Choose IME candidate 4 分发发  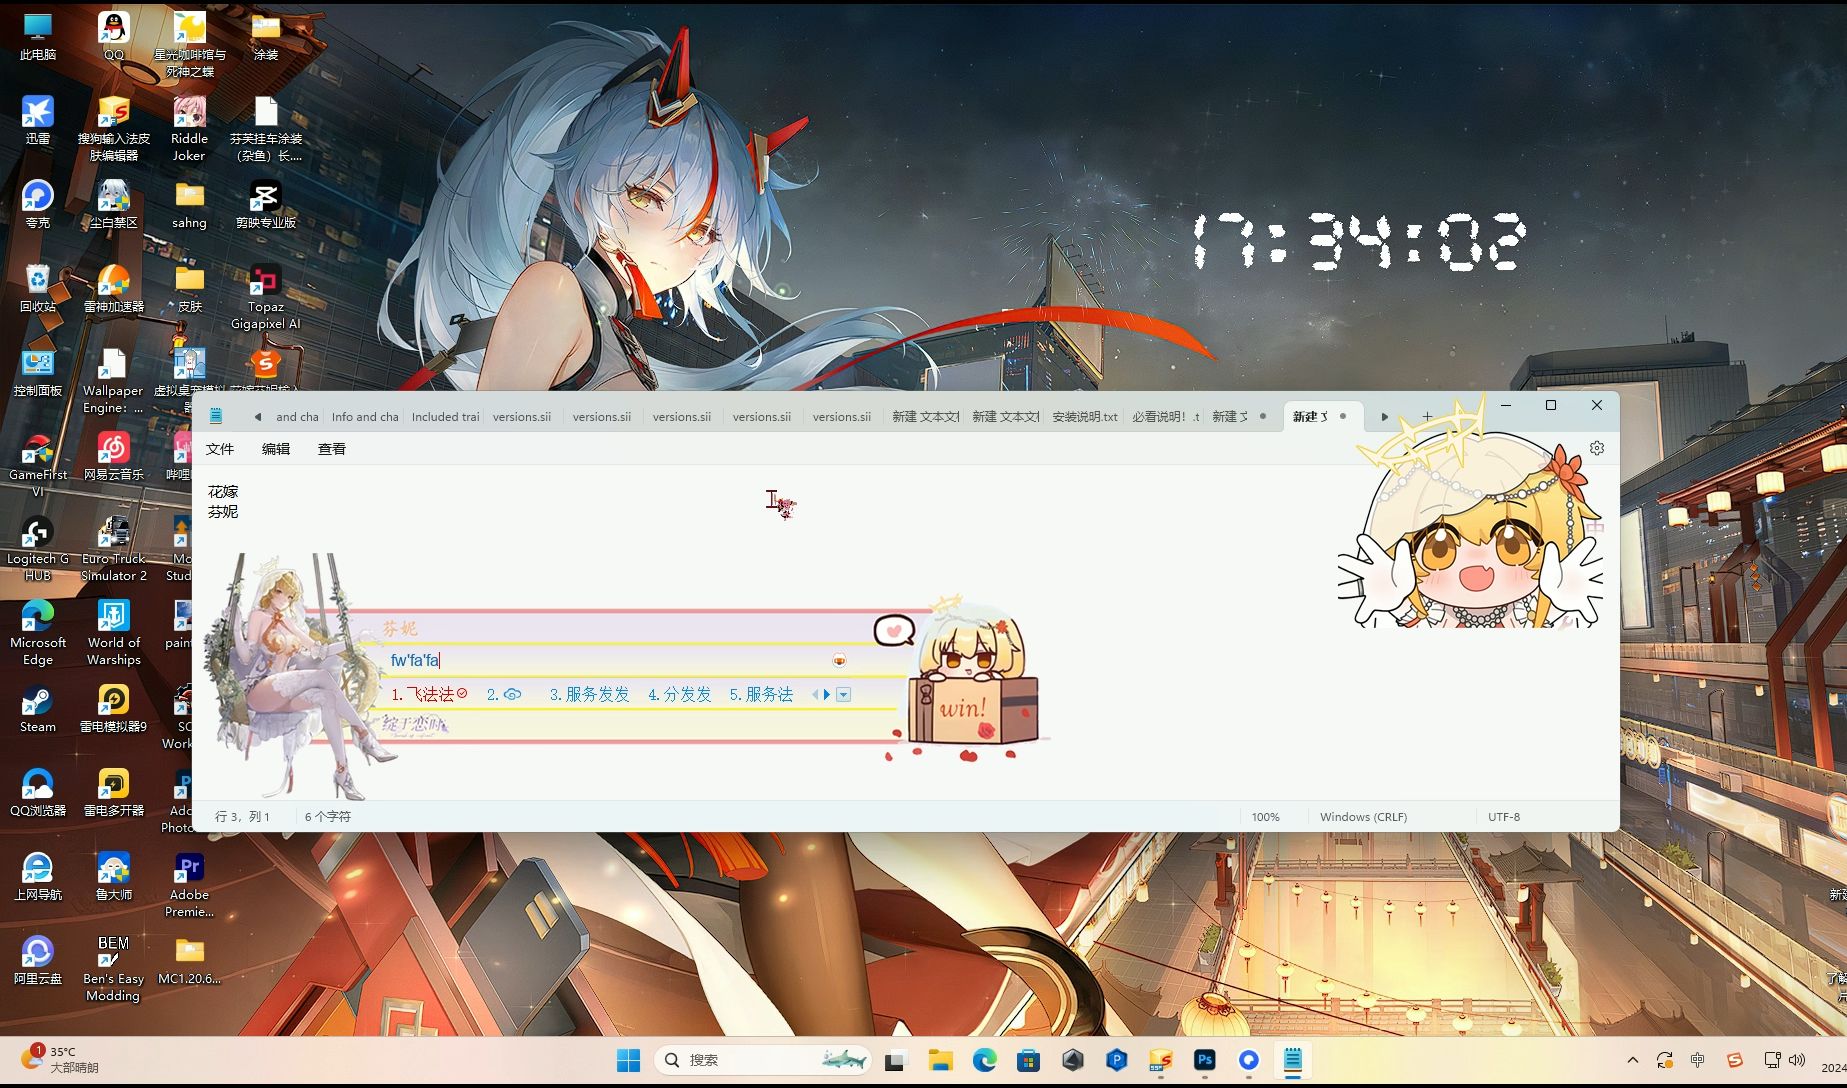point(680,694)
